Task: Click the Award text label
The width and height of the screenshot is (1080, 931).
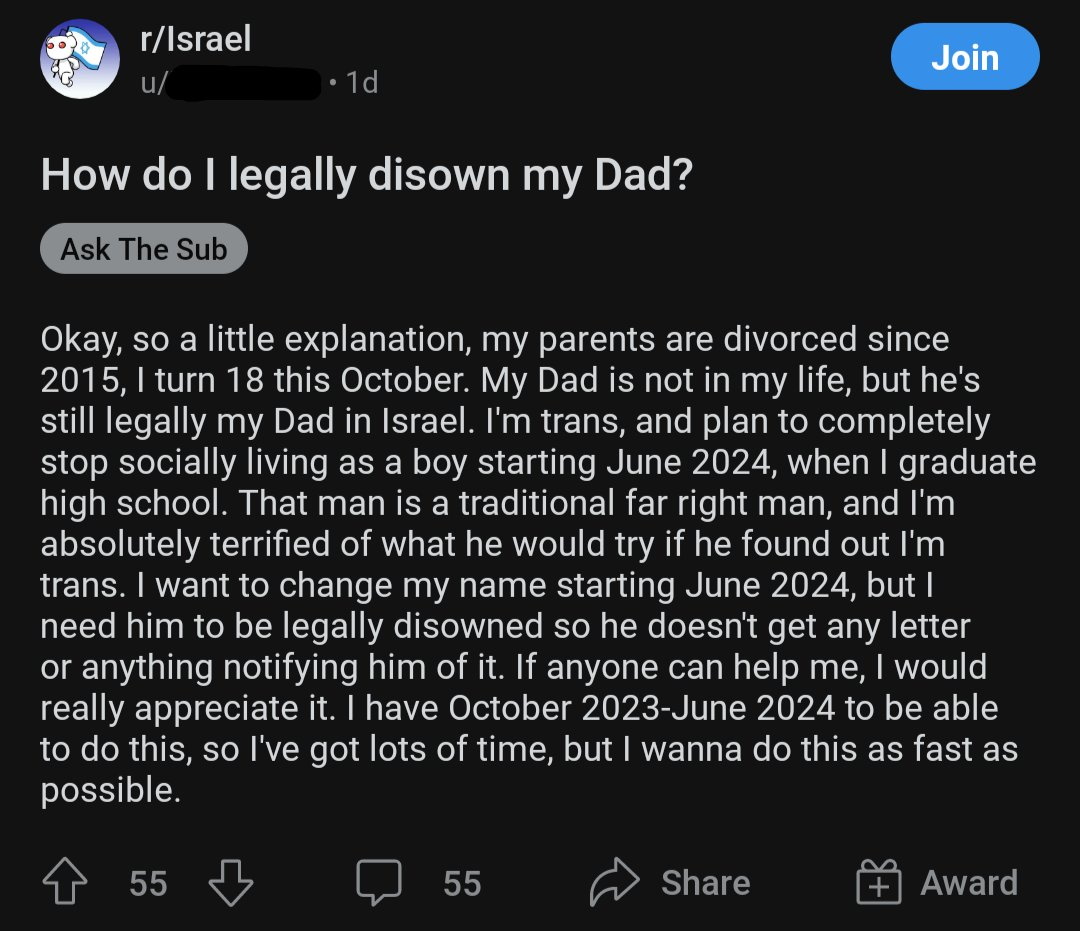Action: point(969,883)
